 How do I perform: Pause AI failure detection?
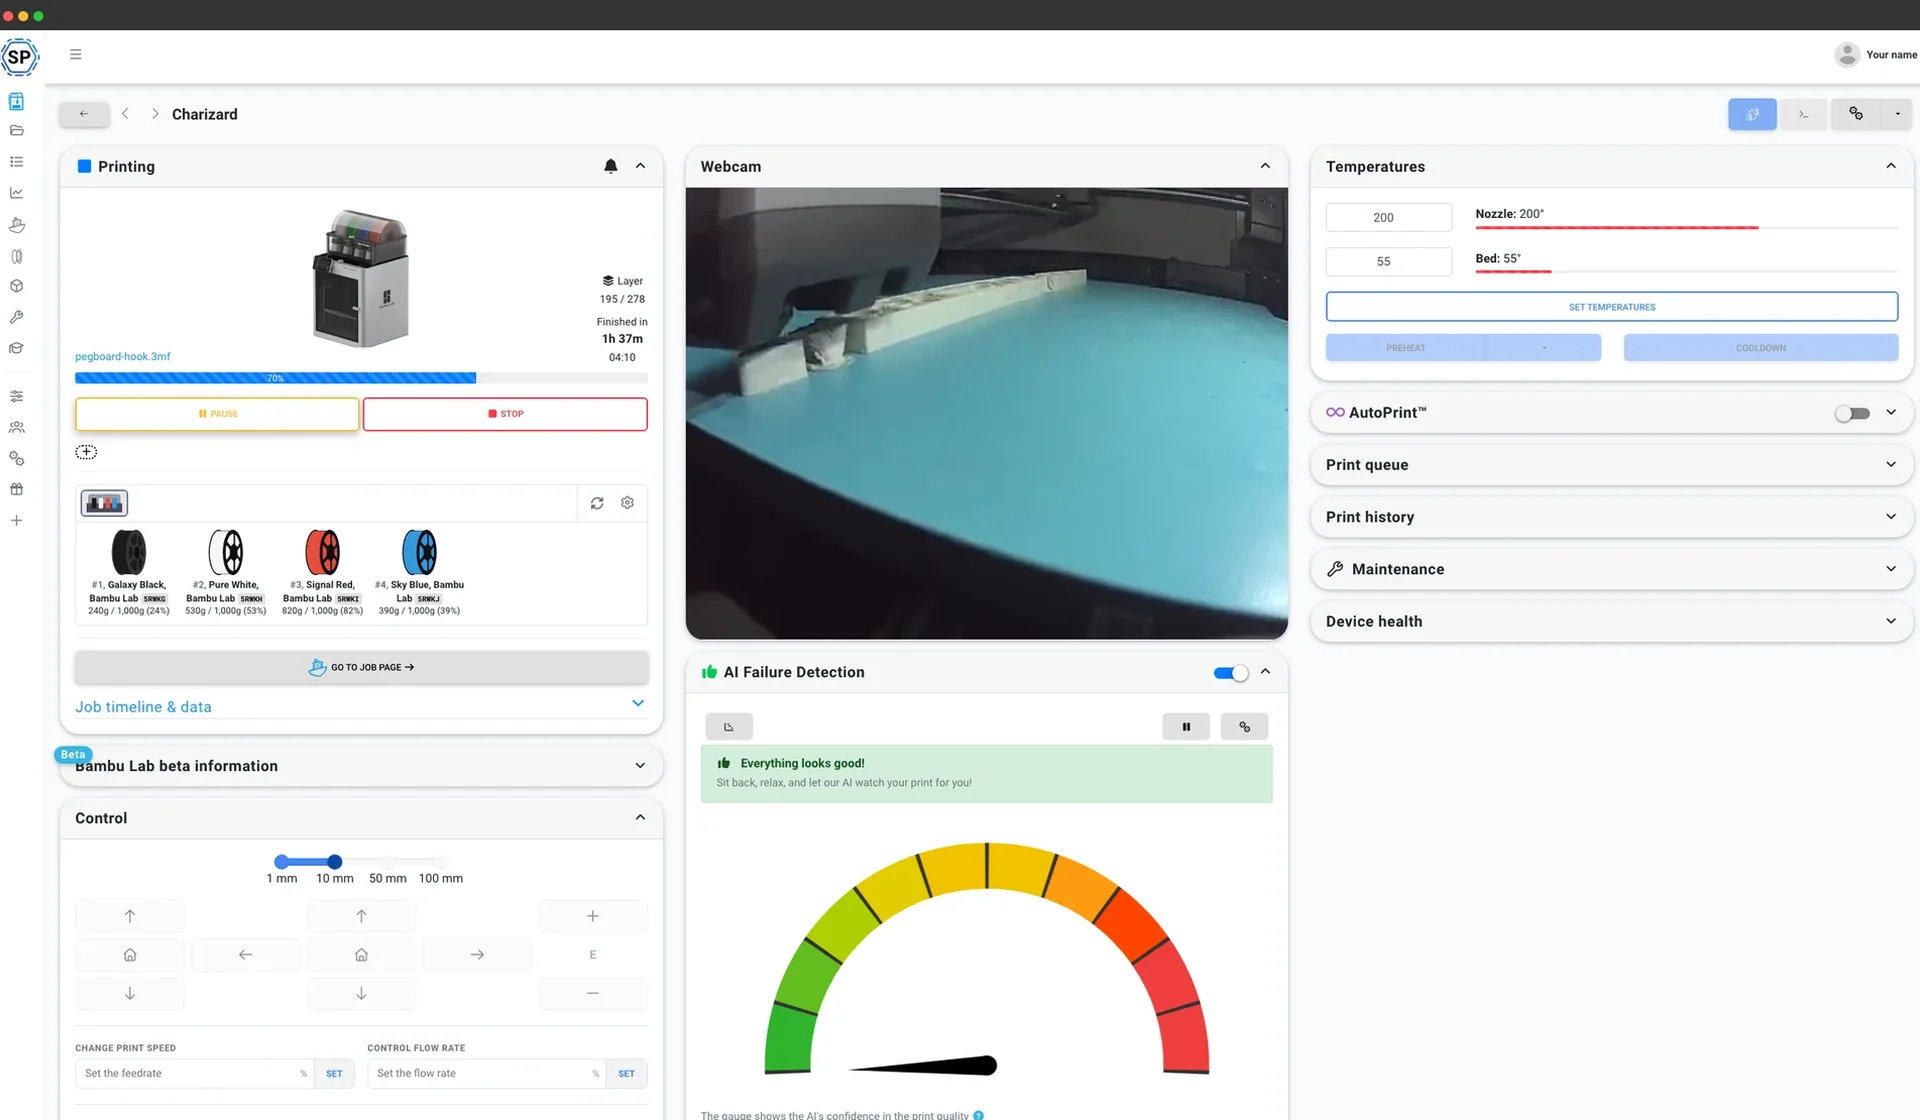pos(1186,727)
